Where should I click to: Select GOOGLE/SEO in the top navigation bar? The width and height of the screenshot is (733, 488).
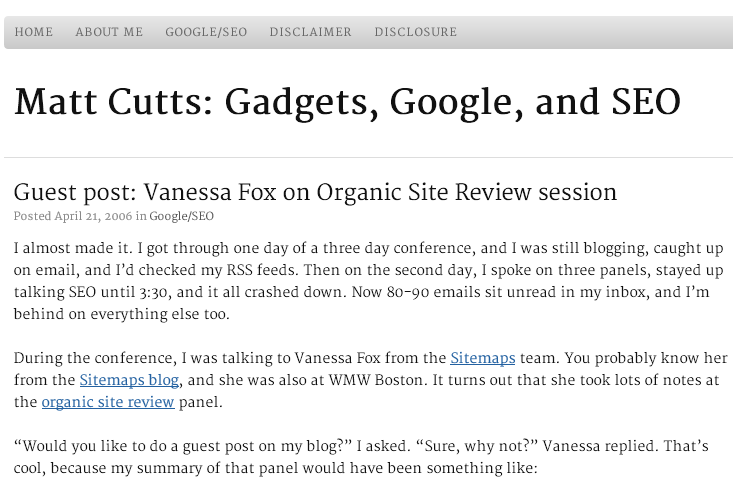[x=206, y=32]
